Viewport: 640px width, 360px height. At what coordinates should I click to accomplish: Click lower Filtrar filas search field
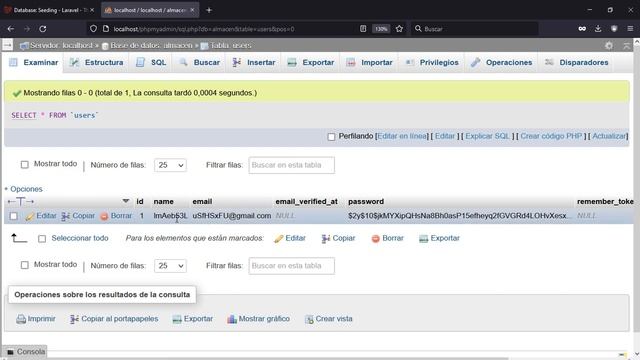(x=291, y=266)
